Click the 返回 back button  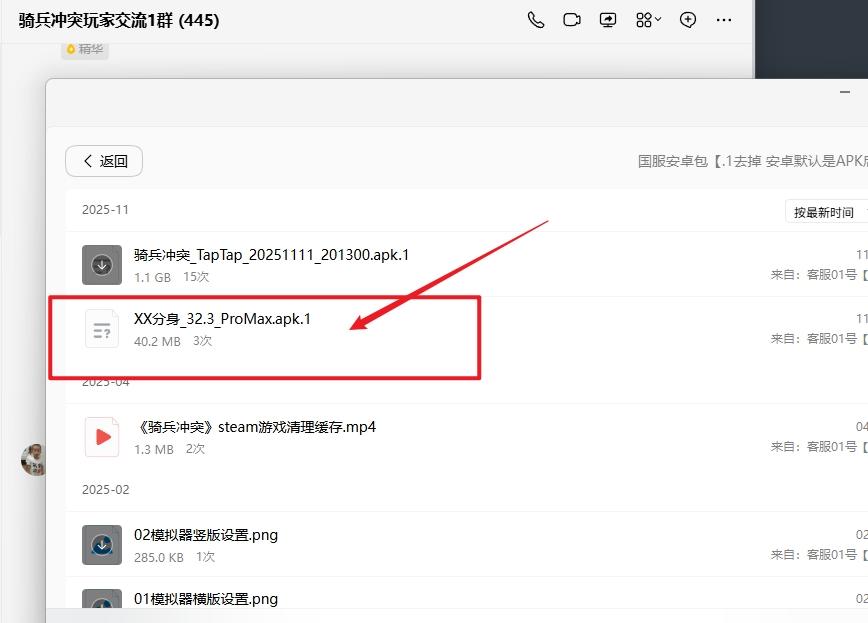coord(104,161)
